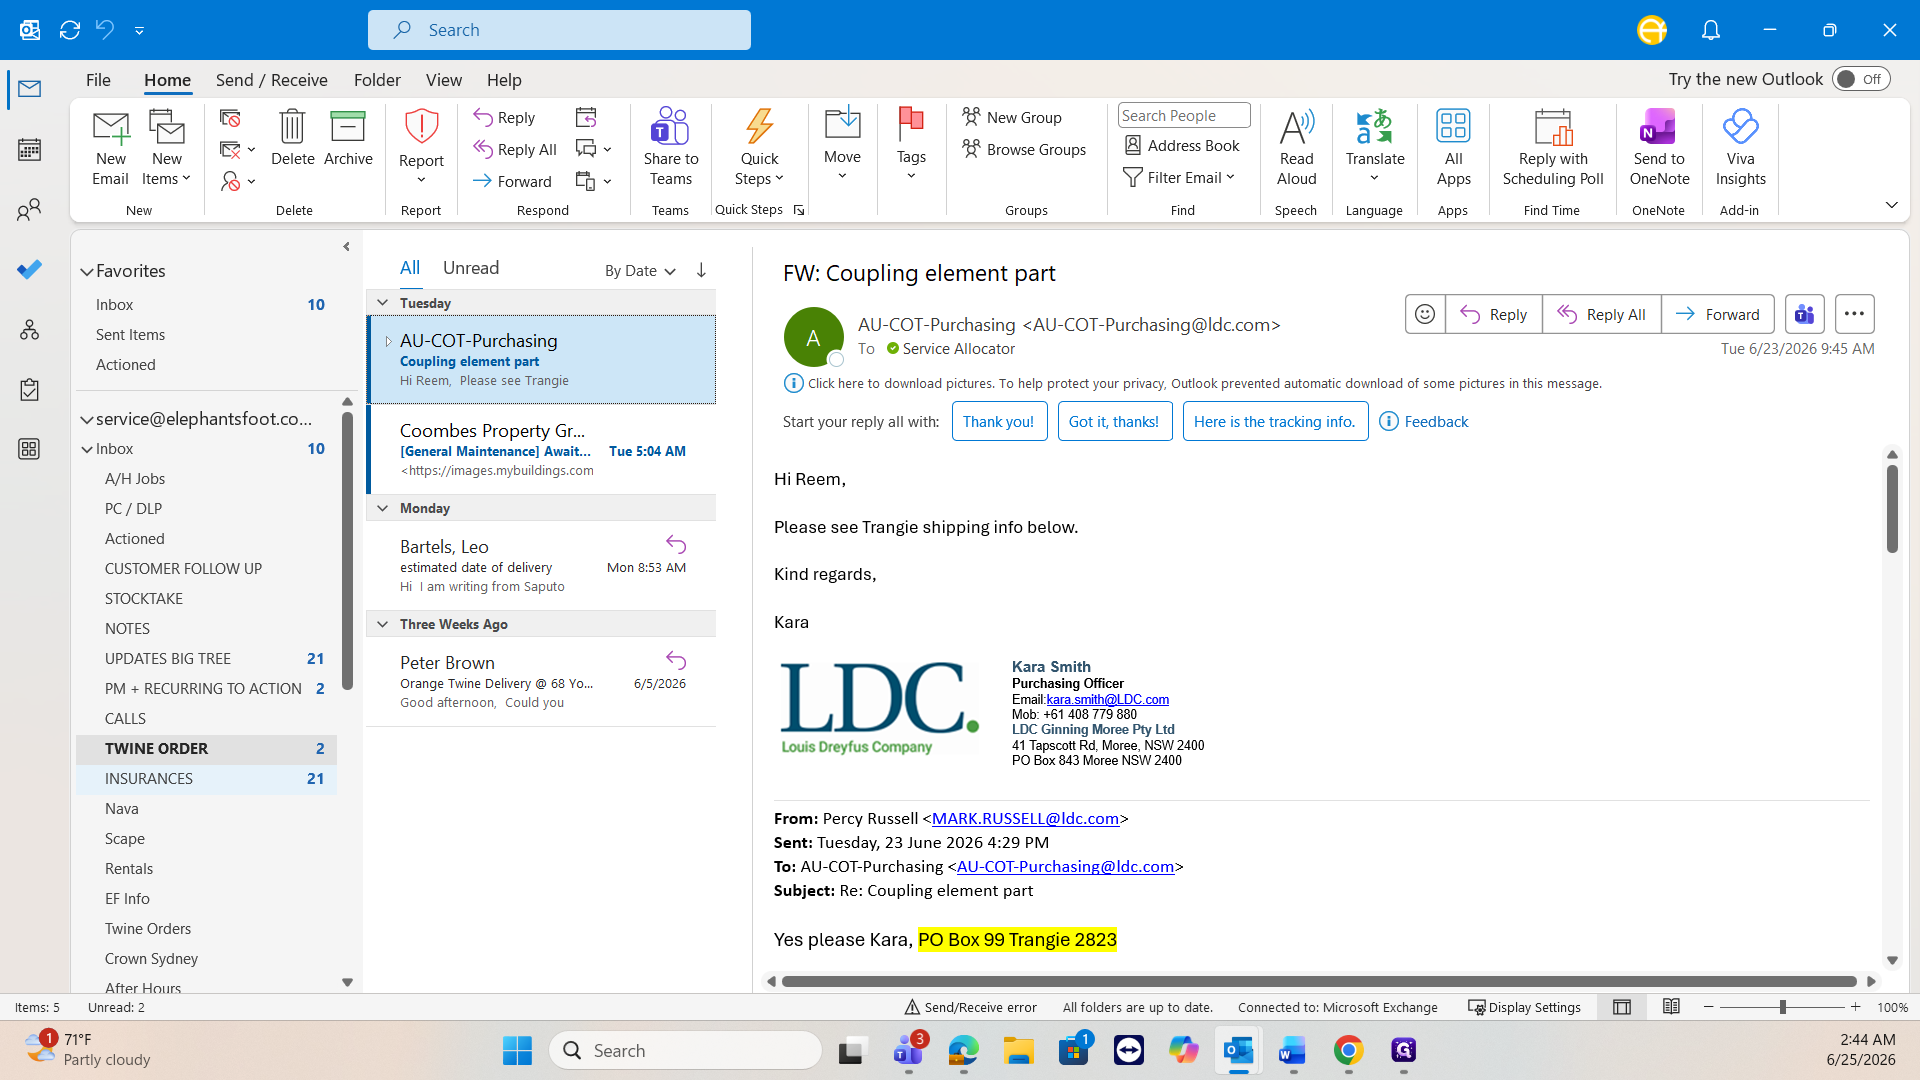
Task: Open People contacts in navigation bar
Action: (x=30, y=210)
